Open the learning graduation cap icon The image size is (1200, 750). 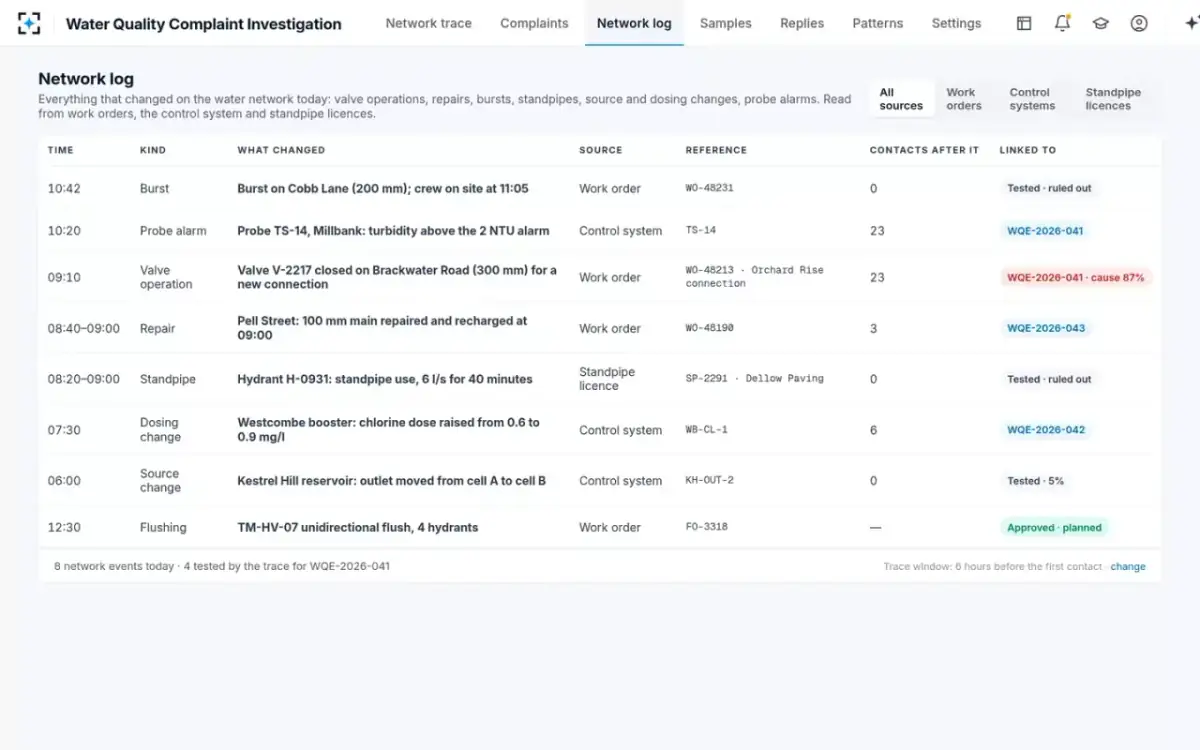tap(1101, 23)
